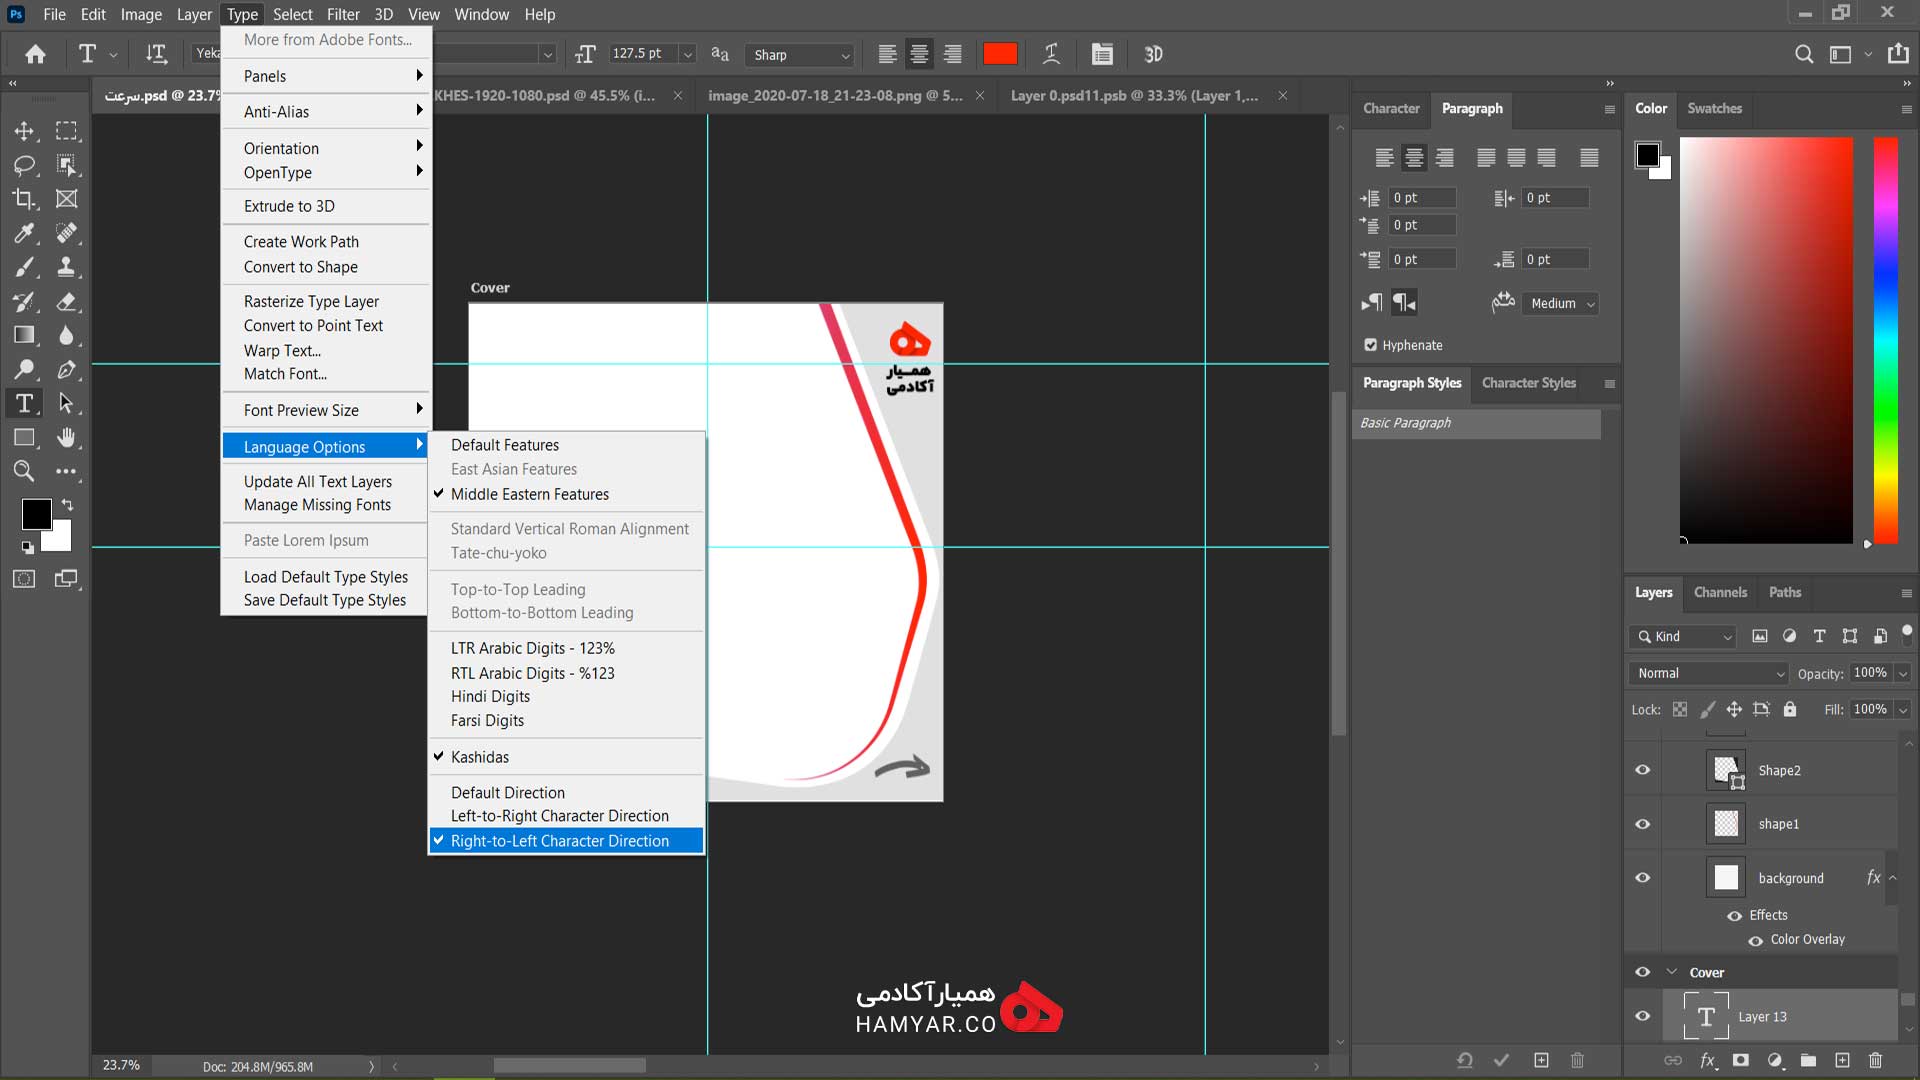Select the Hand tool
Viewport: 1920px width, 1080px height.
(66, 437)
